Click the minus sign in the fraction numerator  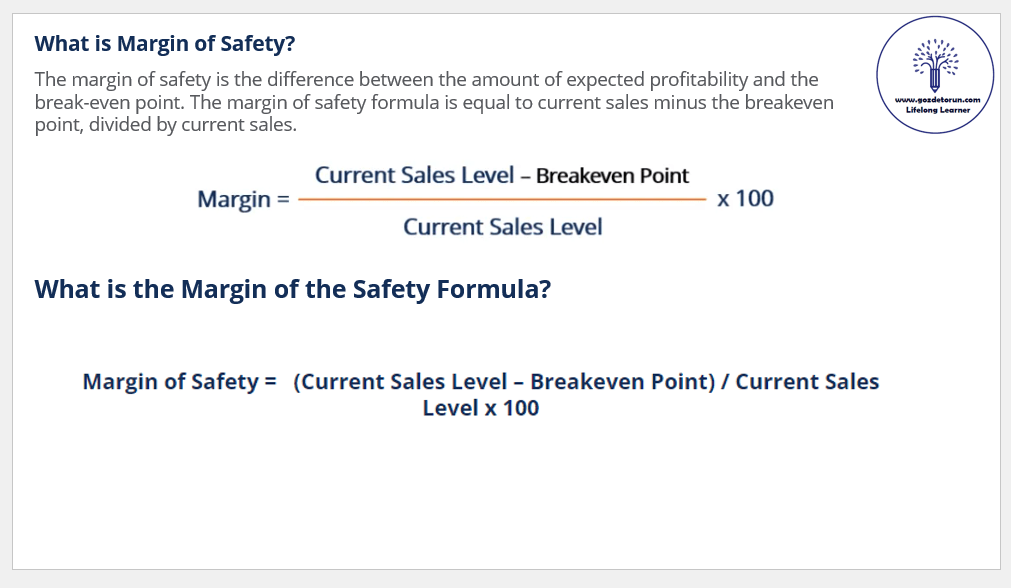525,176
